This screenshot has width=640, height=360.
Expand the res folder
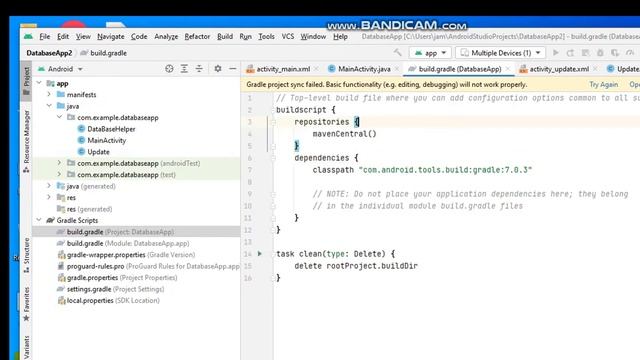pos(49,198)
